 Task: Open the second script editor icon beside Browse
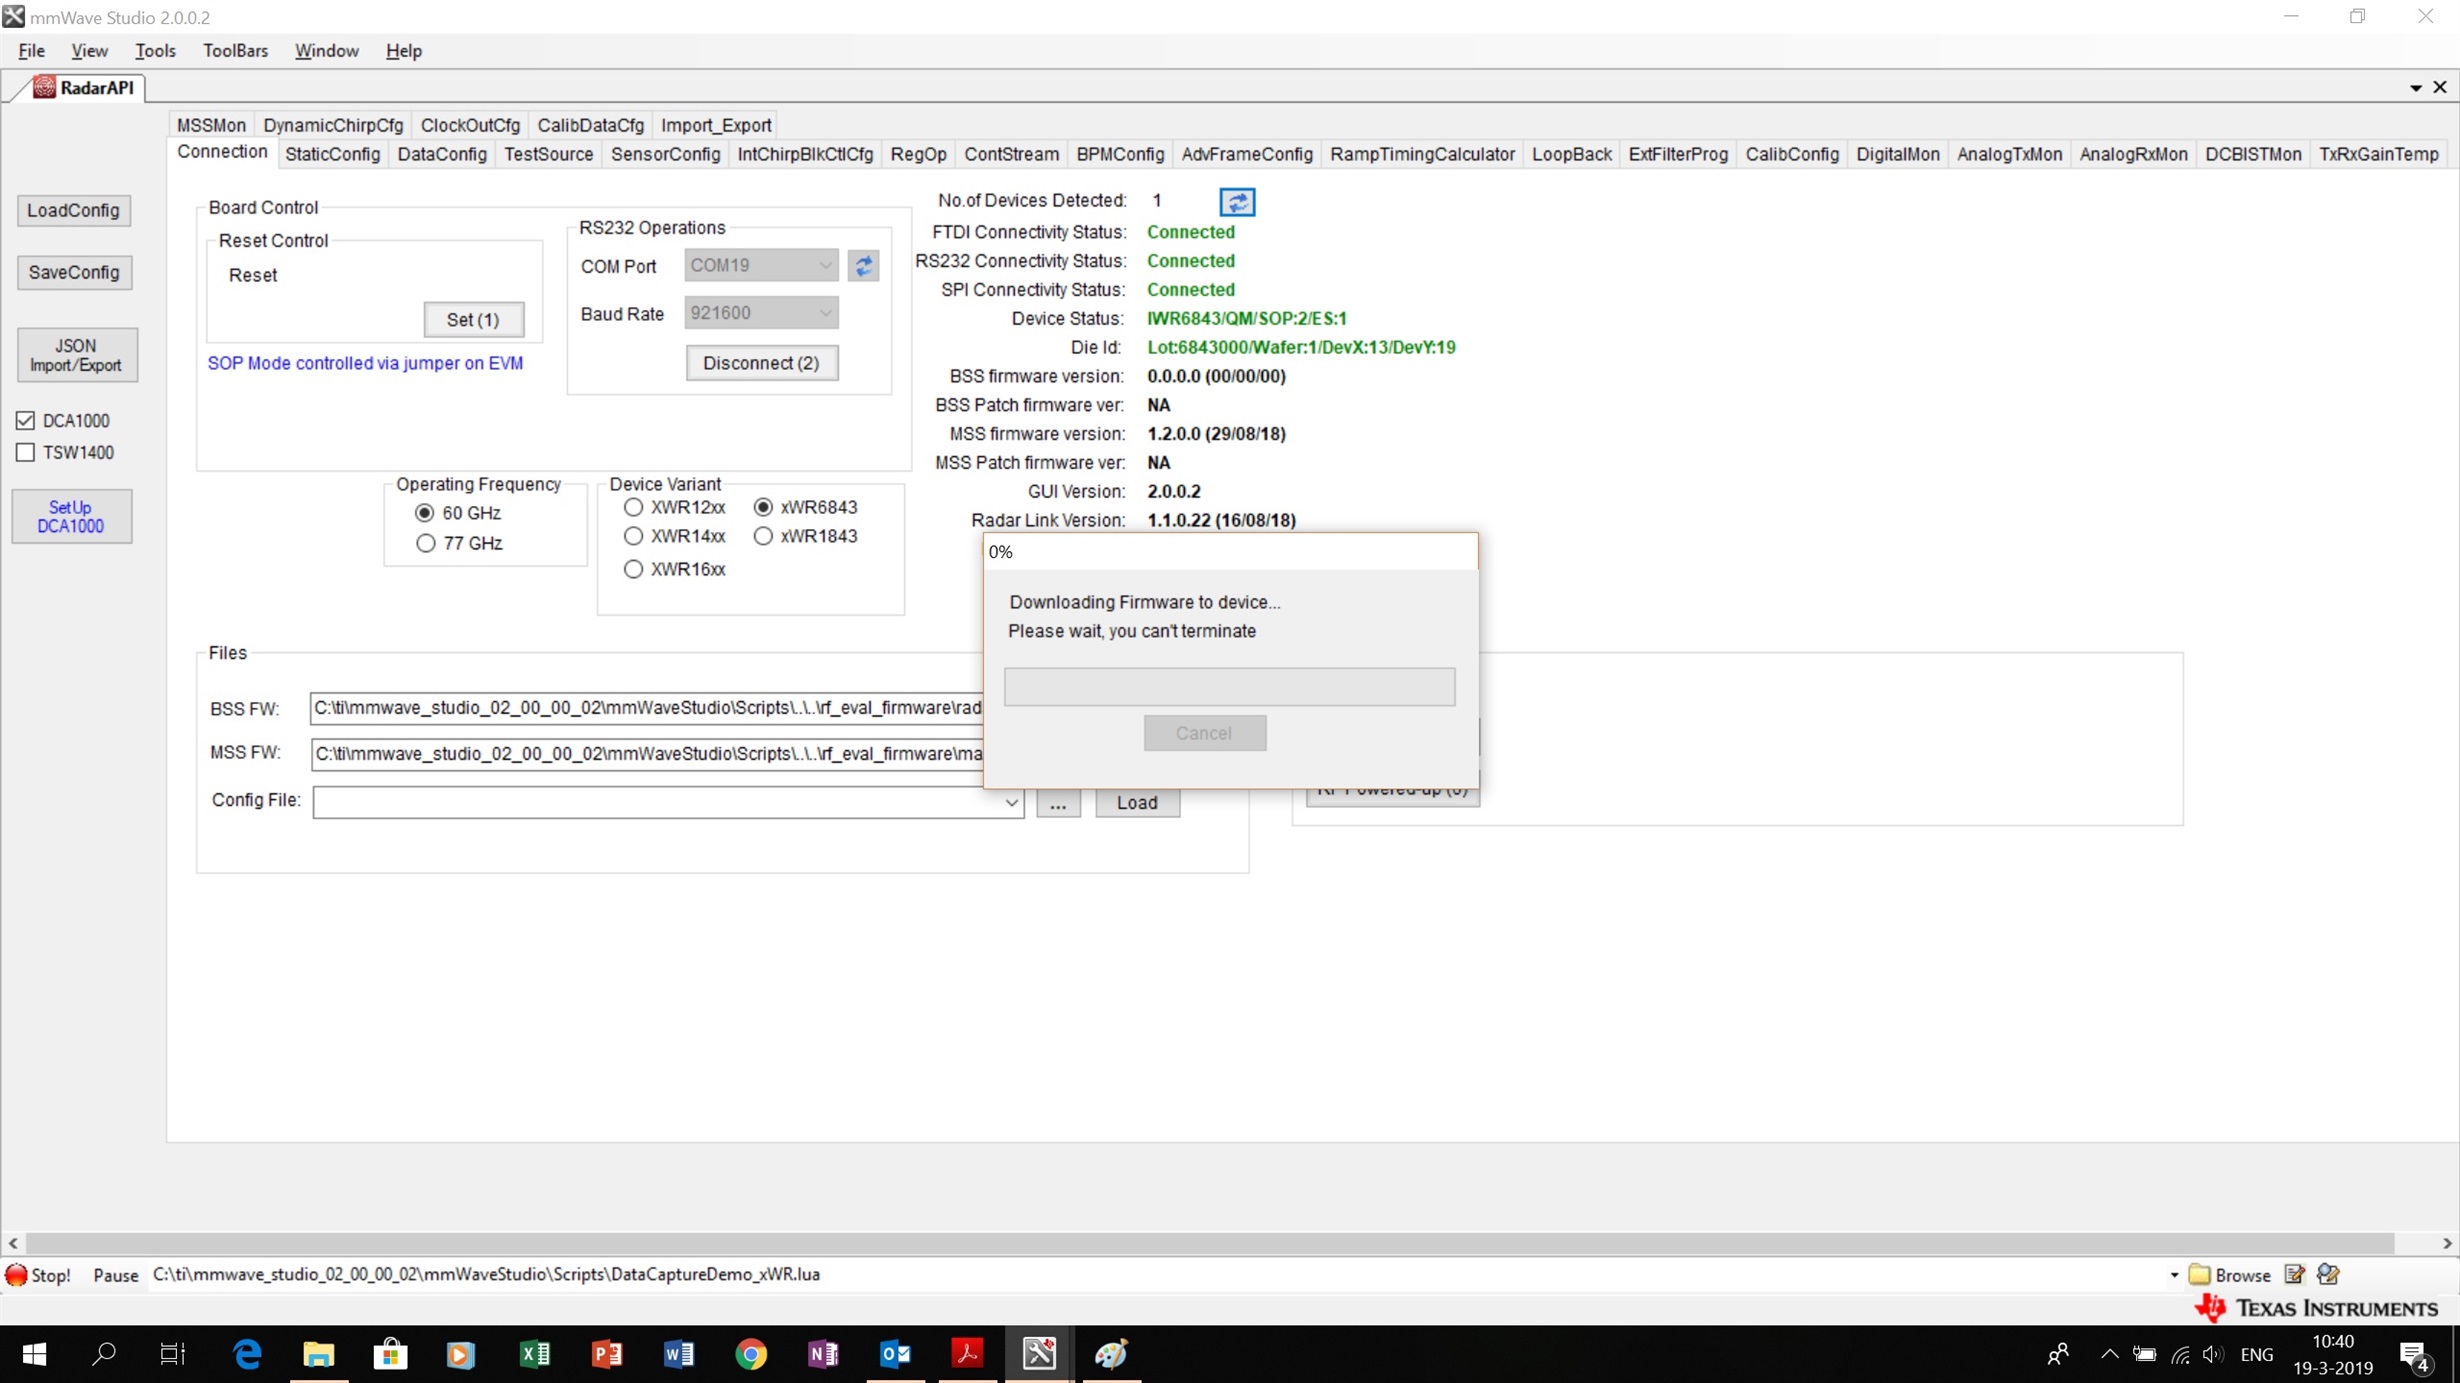coord(2328,1274)
